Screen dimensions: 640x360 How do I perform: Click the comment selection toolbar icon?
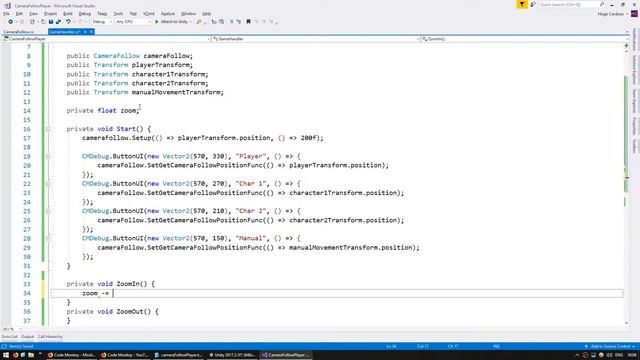tap(231, 22)
